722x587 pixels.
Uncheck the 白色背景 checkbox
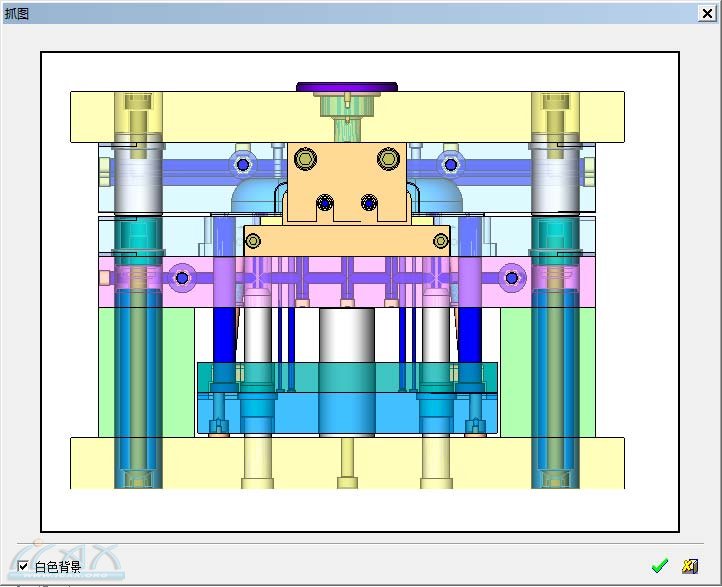(x=24, y=567)
